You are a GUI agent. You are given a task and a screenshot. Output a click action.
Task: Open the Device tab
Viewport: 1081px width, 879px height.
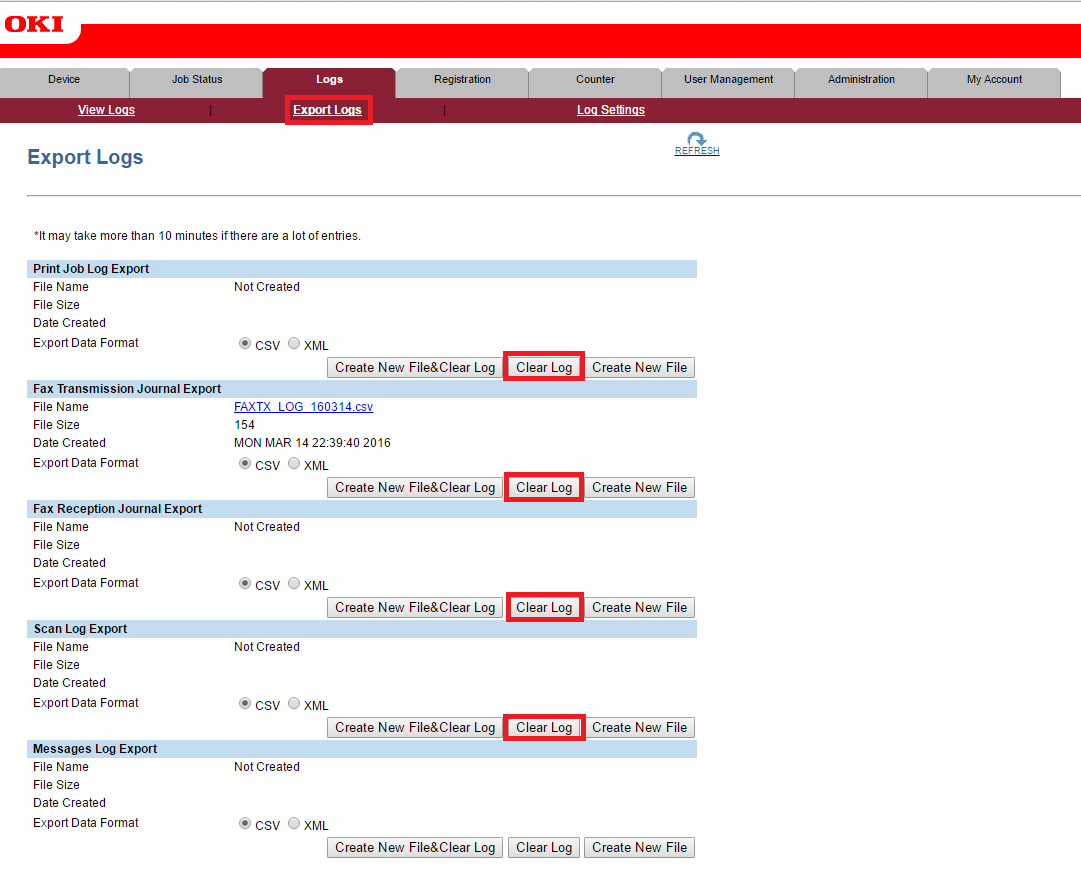(64, 80)
